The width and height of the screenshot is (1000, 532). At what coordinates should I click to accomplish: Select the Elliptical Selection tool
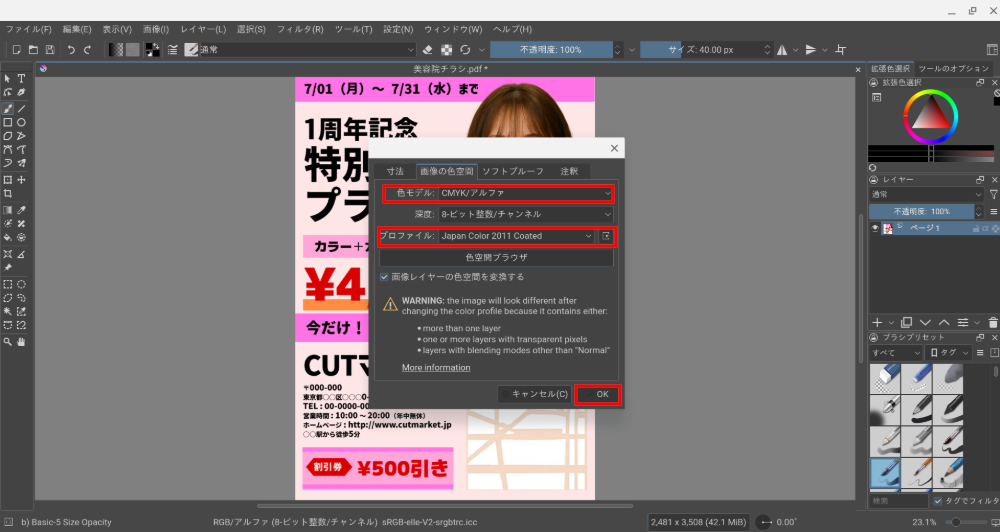pyautogui.click(x=21, y=284)
